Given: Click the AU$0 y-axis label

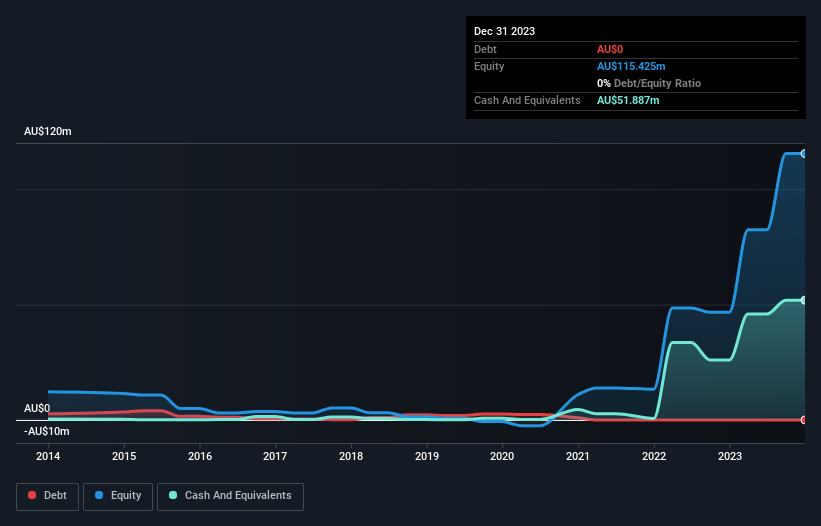Looking at the screenshot, I should pyautogui.click(x=37, y=408).
